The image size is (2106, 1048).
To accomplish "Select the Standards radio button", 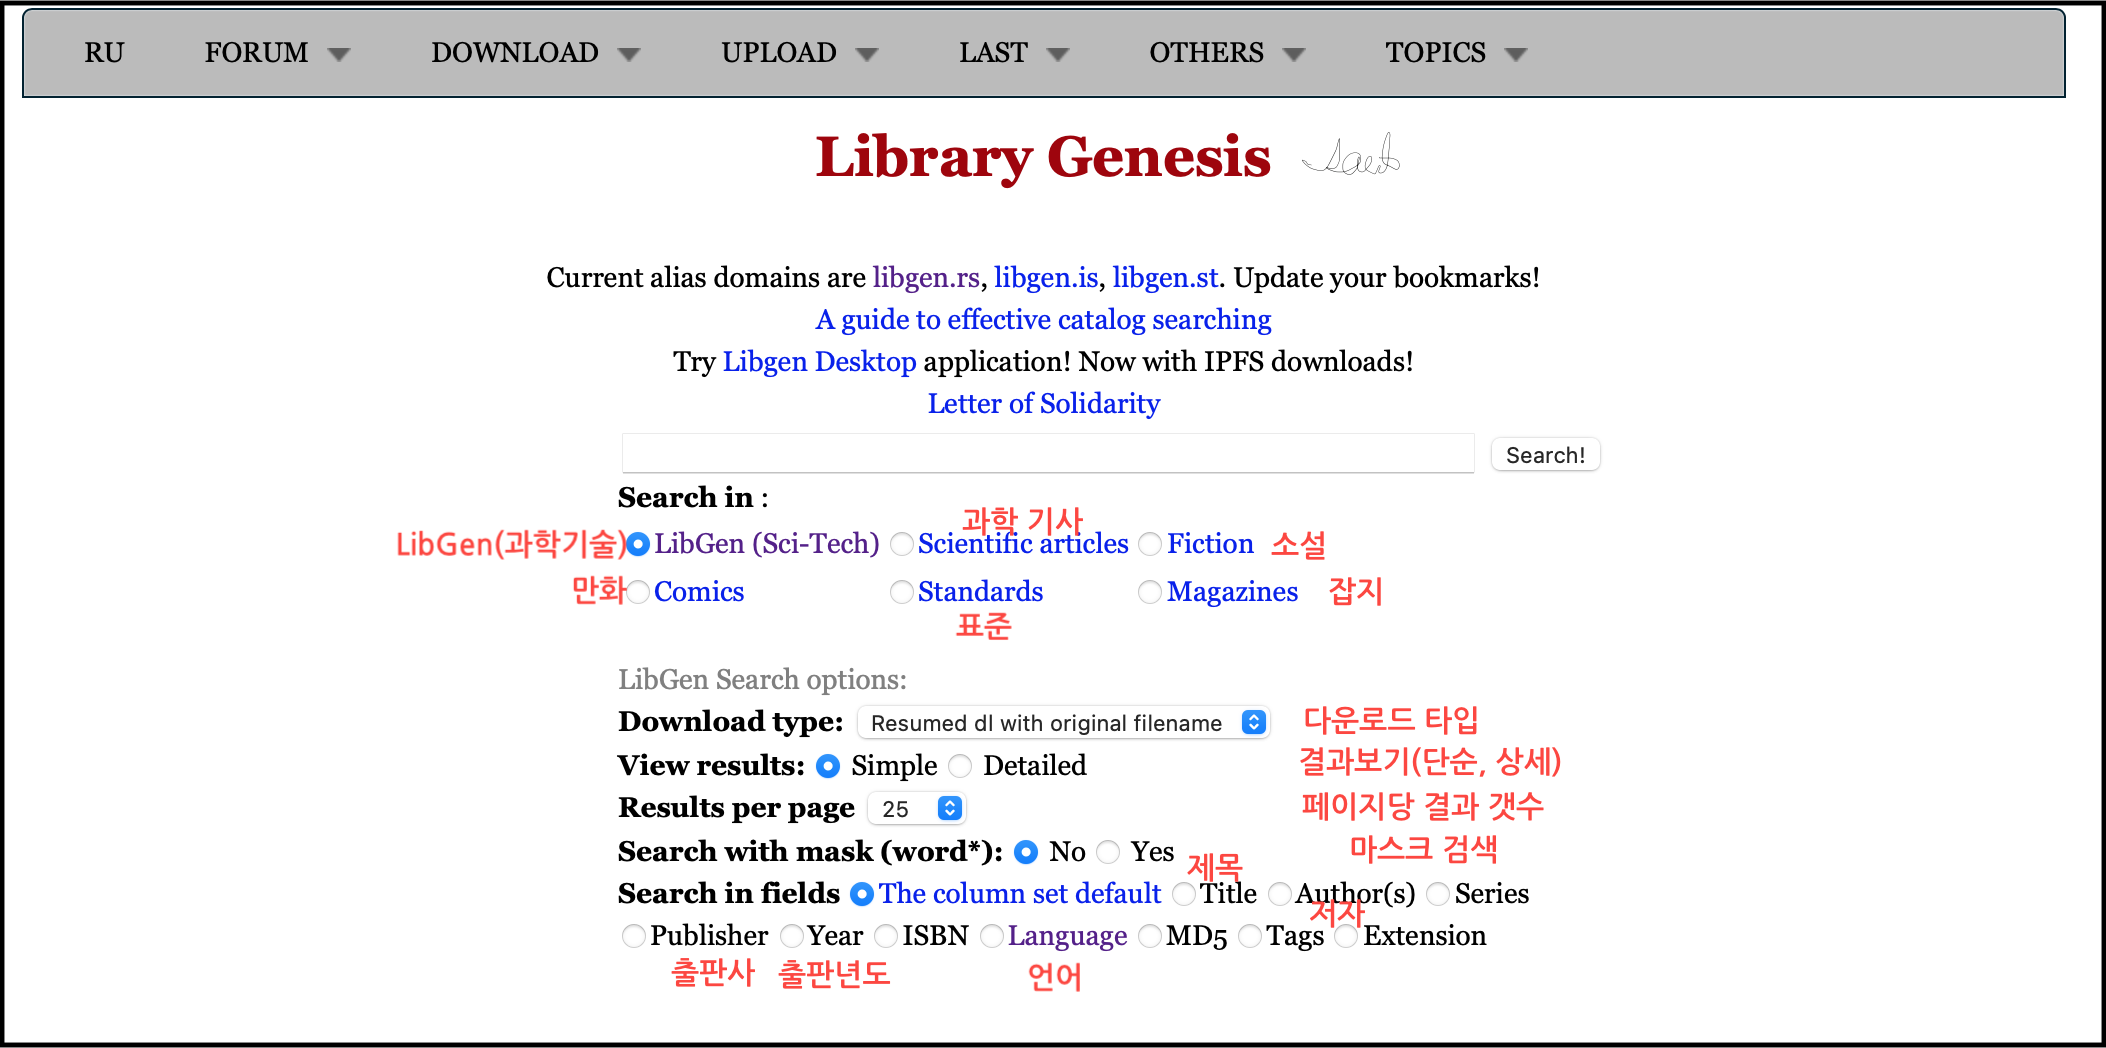I will point(902,592).
